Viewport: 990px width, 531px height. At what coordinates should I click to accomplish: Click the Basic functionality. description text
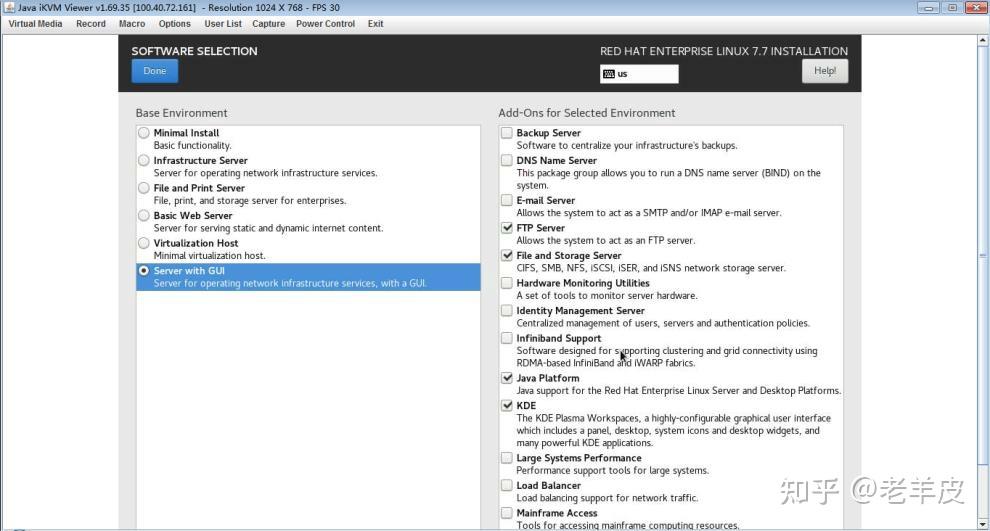tap(193, 145)
